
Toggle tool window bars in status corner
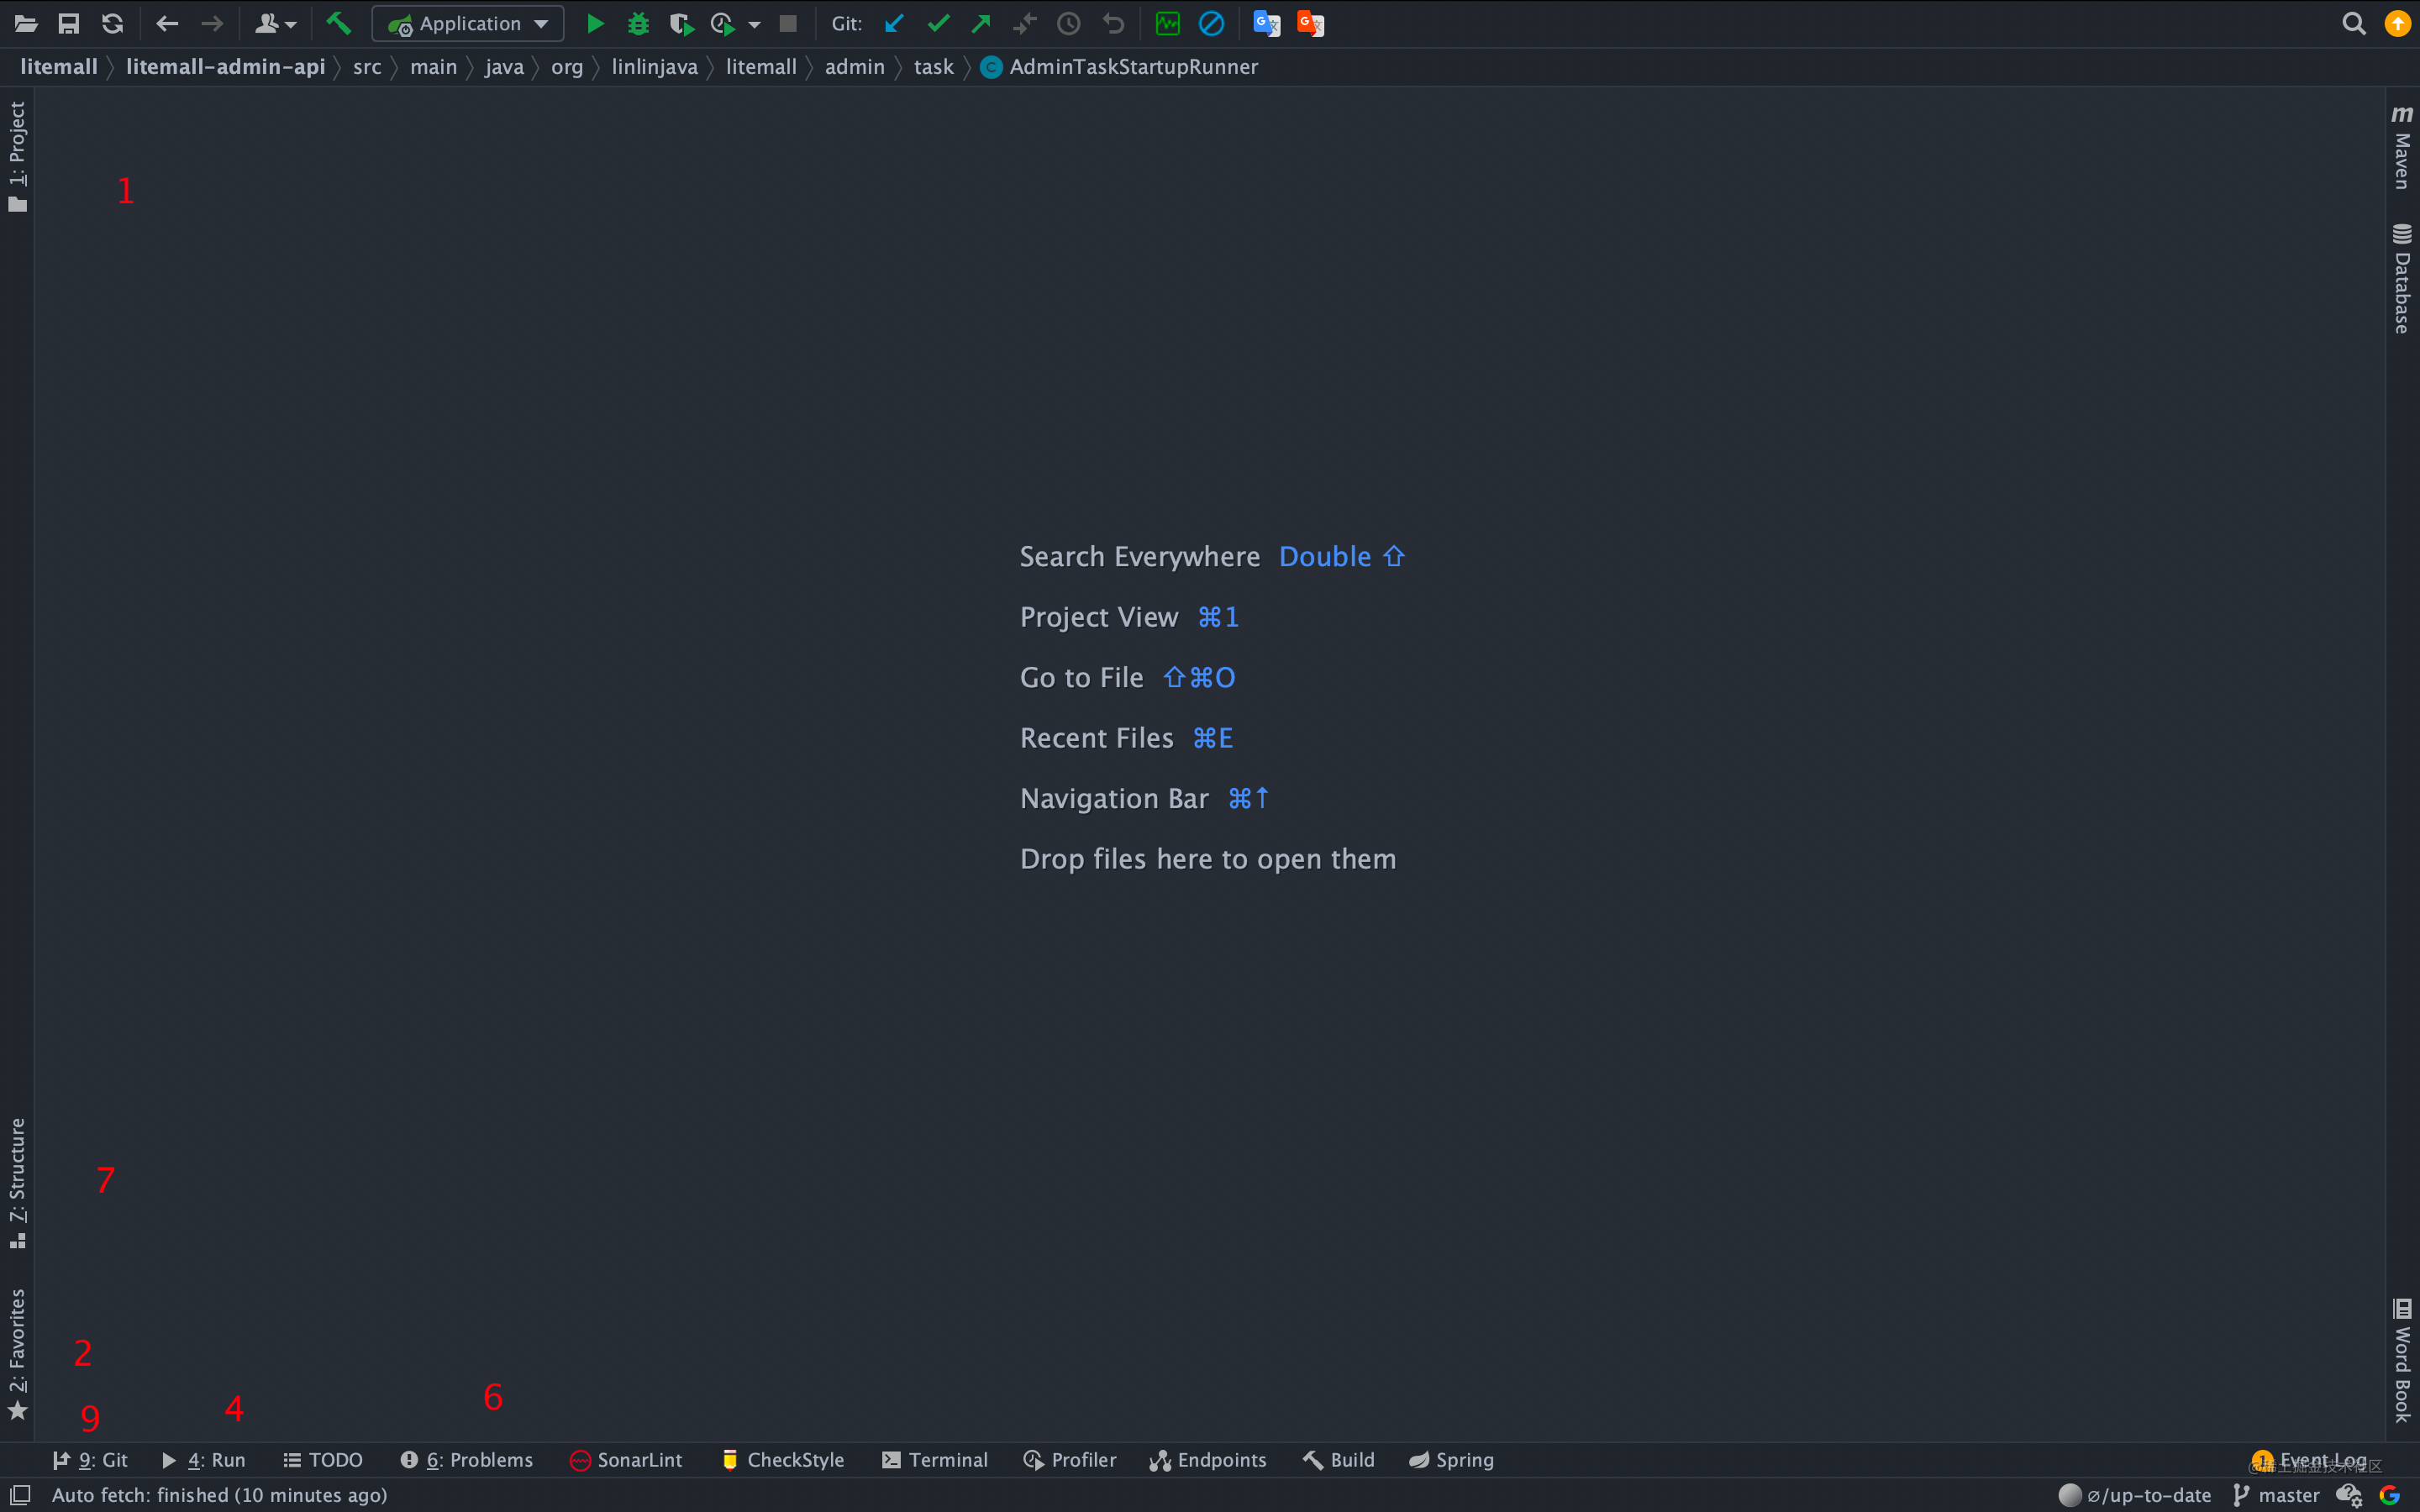click(x=20, y=1494)
